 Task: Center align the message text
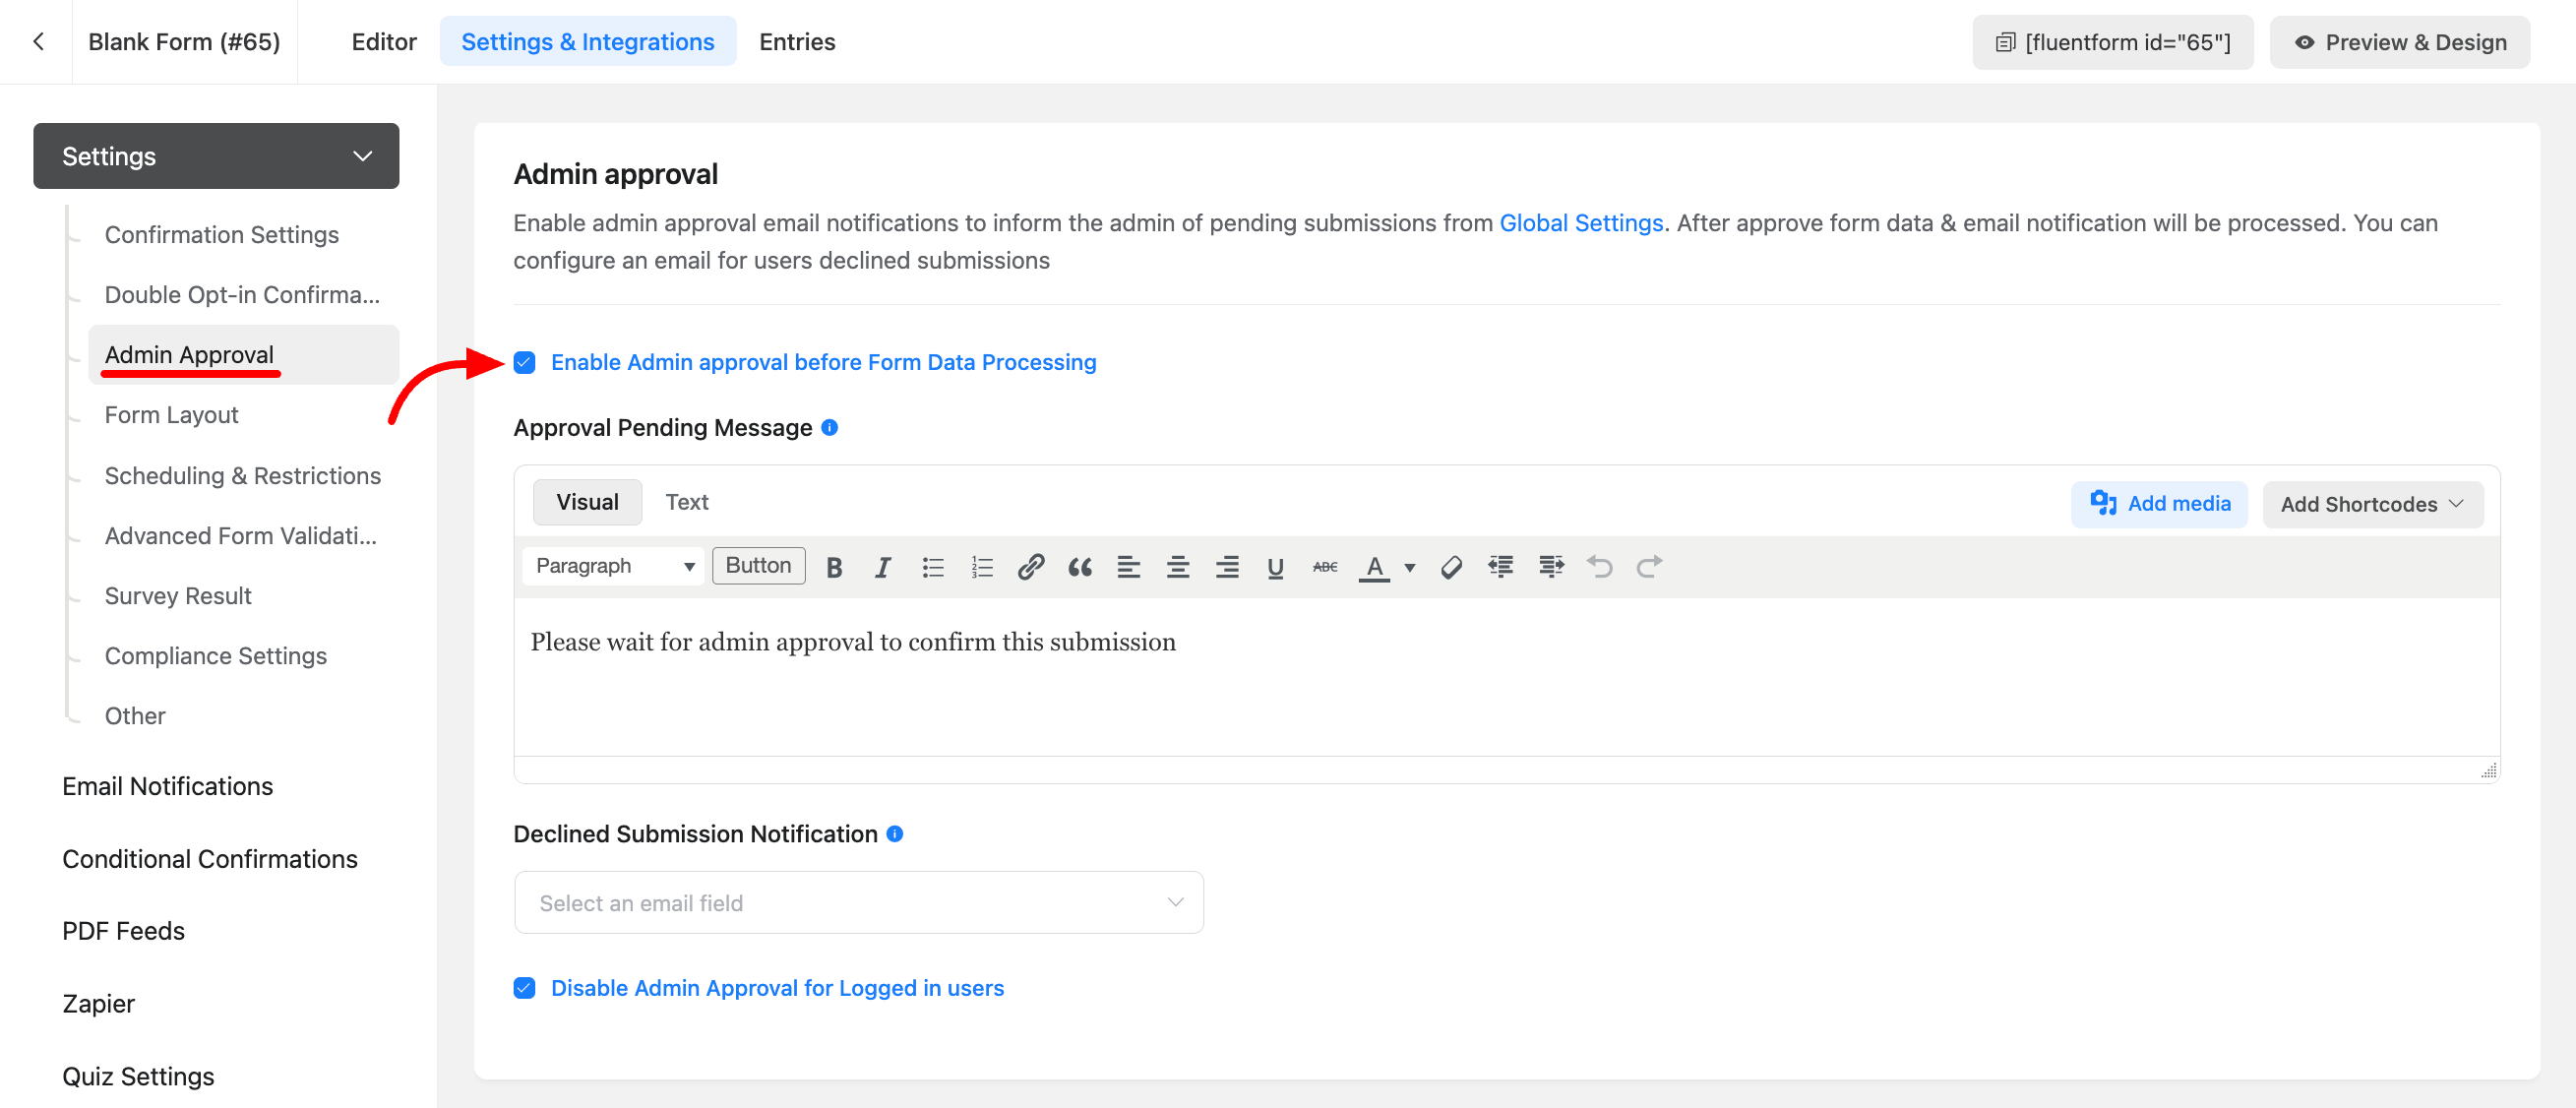click(x=1177, y=567)
